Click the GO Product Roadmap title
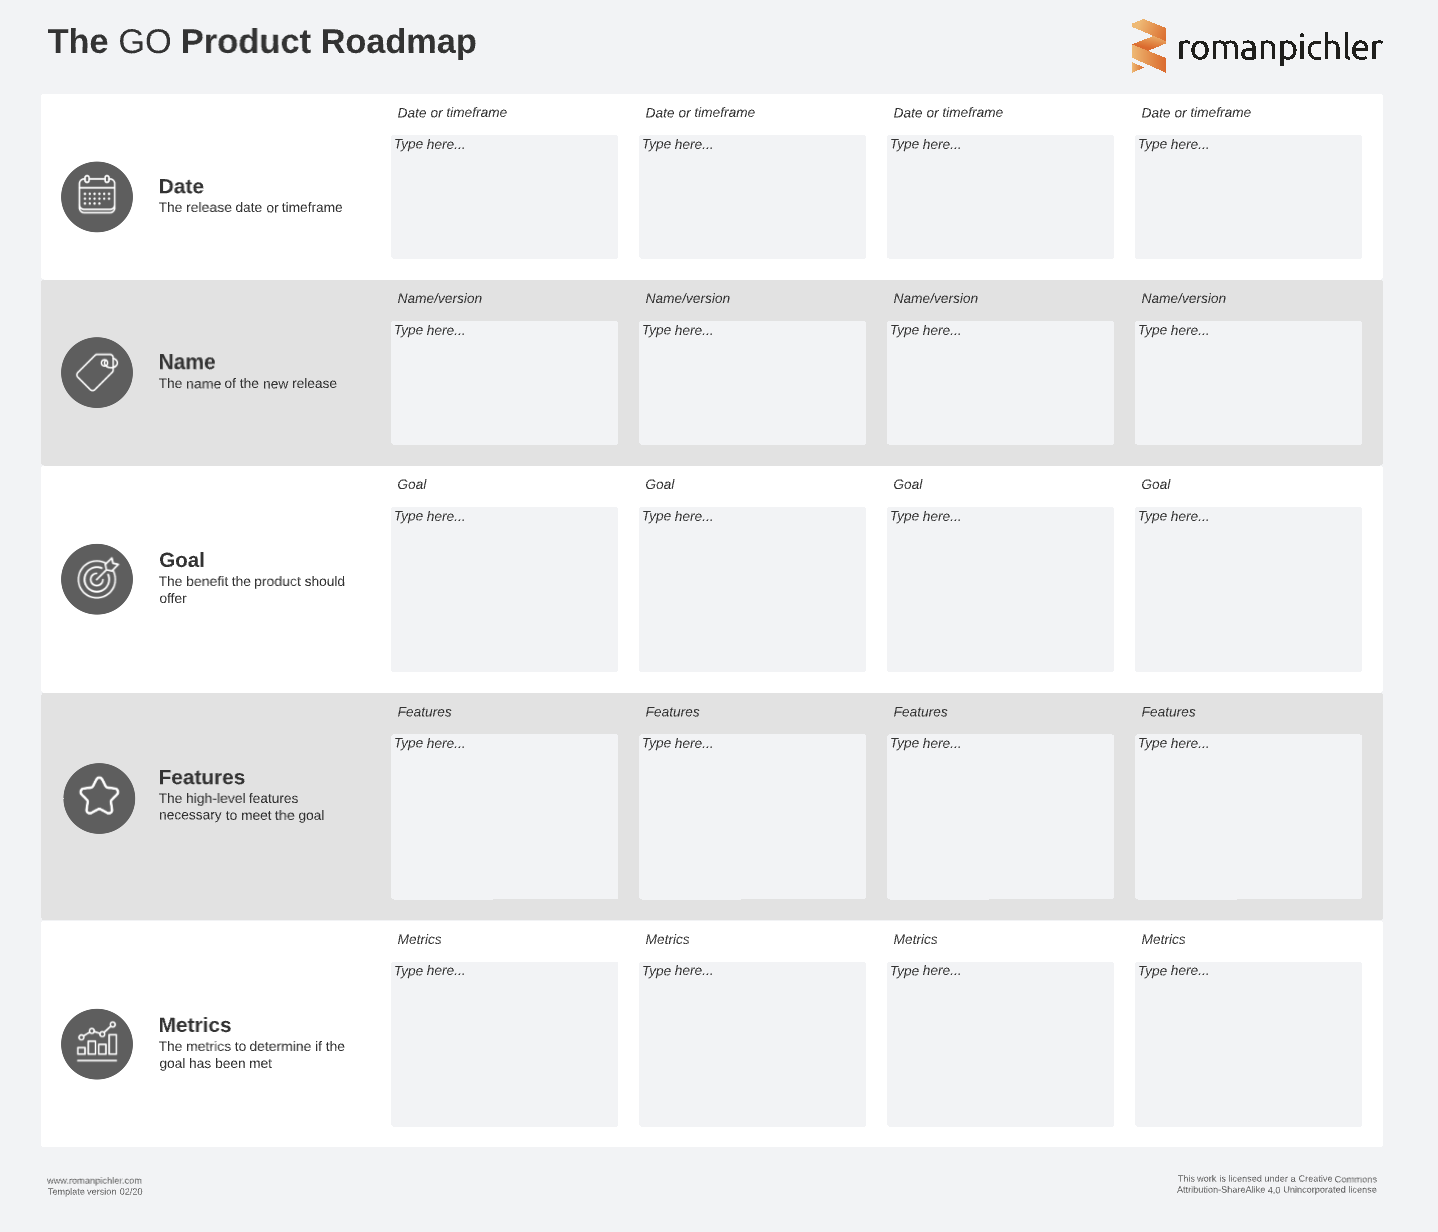The height and width of the screenshot is (1232, 1438). click(x=262, y=42)
